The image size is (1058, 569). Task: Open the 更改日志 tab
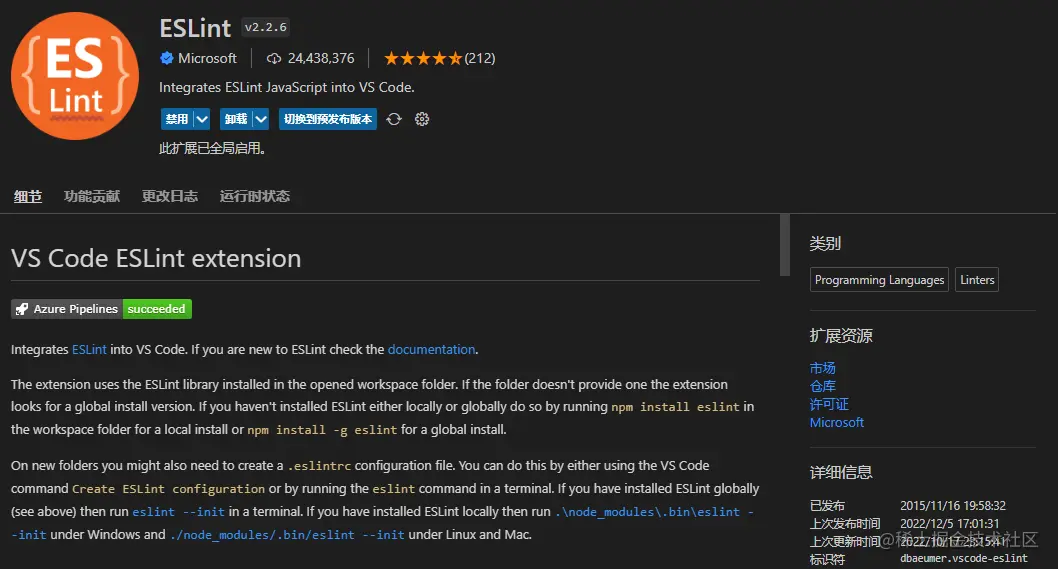point(169,196)
